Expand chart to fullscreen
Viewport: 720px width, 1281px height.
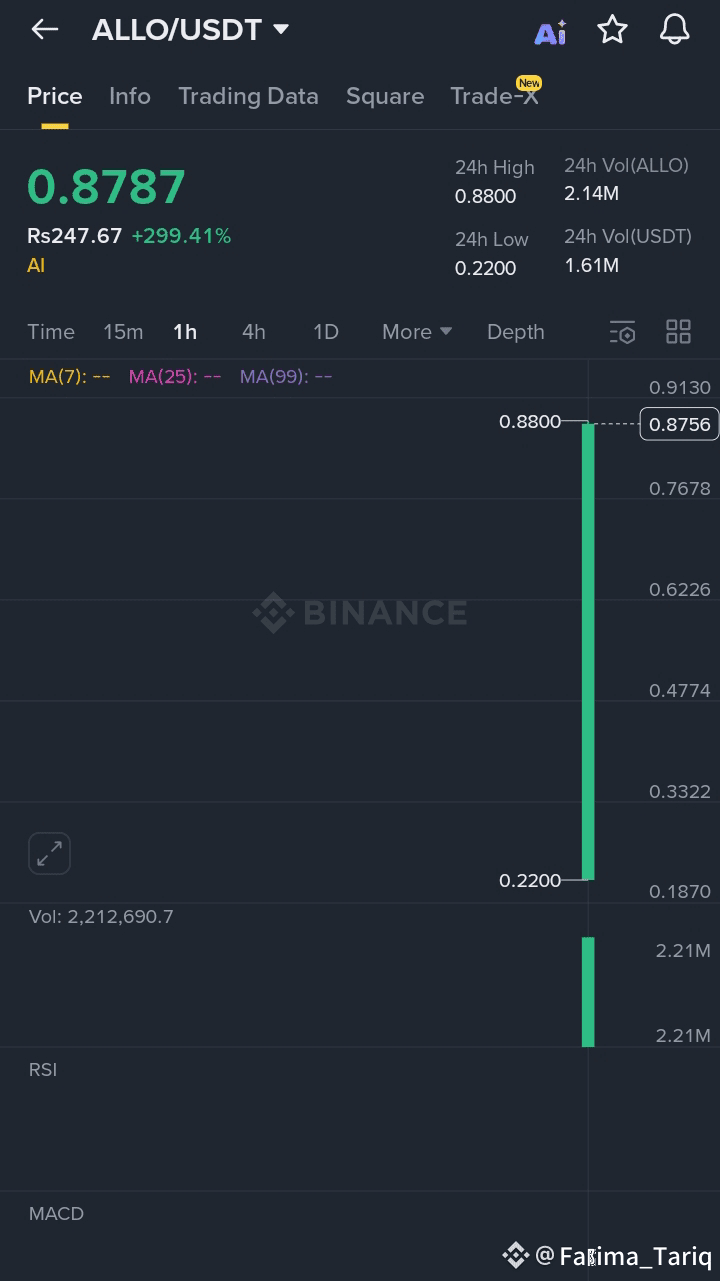click(x=49, y=853)
